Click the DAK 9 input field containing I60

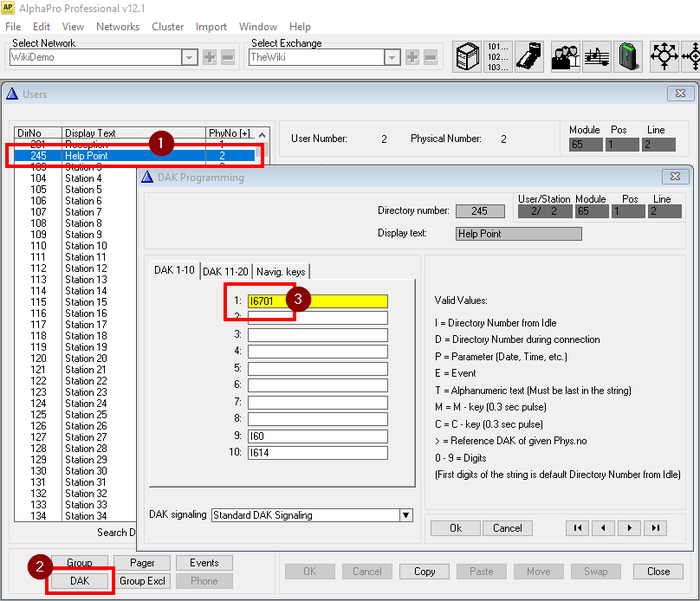317,436
